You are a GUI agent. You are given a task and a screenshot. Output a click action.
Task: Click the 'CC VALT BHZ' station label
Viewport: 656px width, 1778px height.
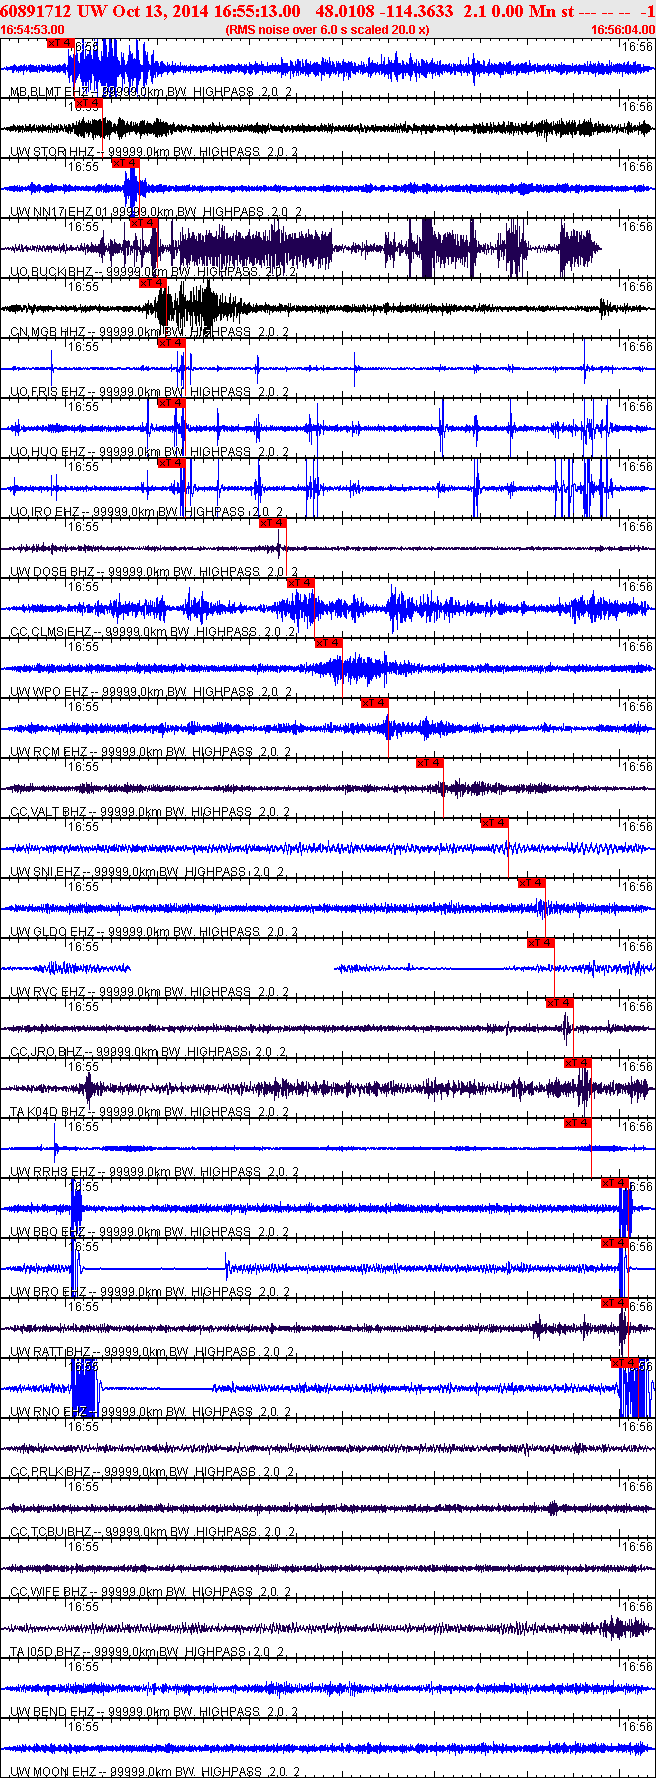pos(48,812)
